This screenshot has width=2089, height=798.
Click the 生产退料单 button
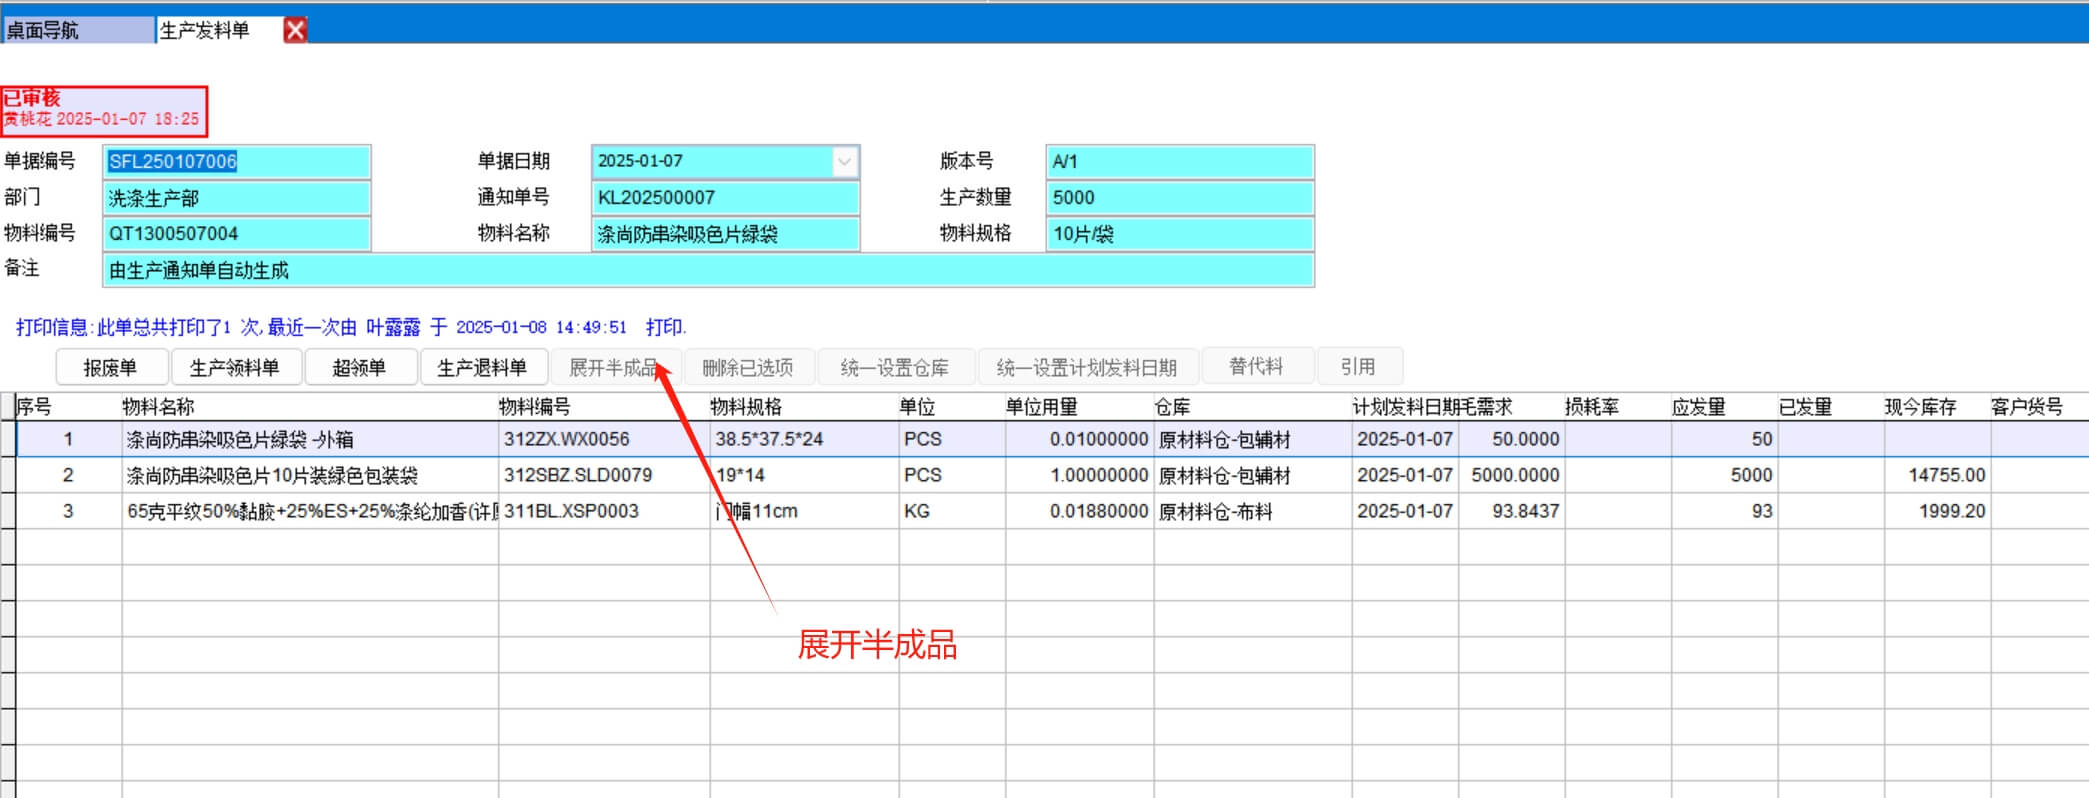[482, 368]
